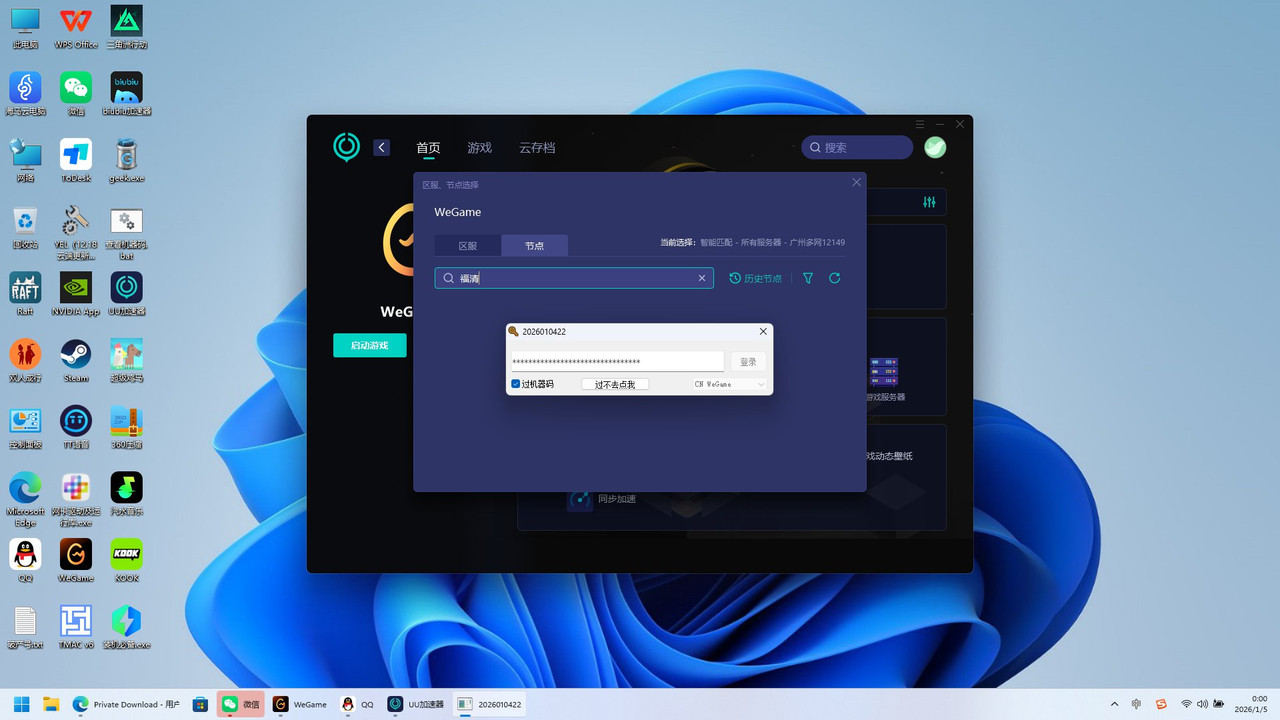Open the CN WeGame dropdown
1280x720 pixels.
730,384
